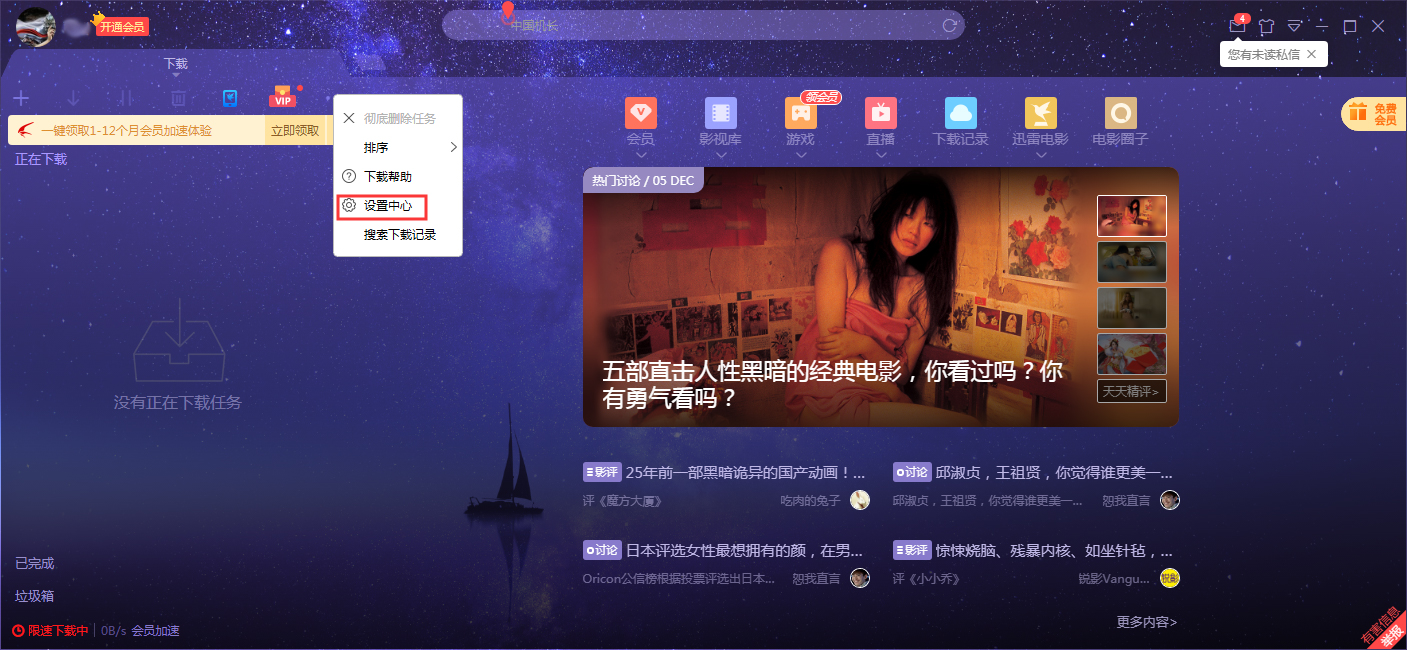Expand the 排序 submenu arrow
1407x650 pixels.
tap(452, 146)
